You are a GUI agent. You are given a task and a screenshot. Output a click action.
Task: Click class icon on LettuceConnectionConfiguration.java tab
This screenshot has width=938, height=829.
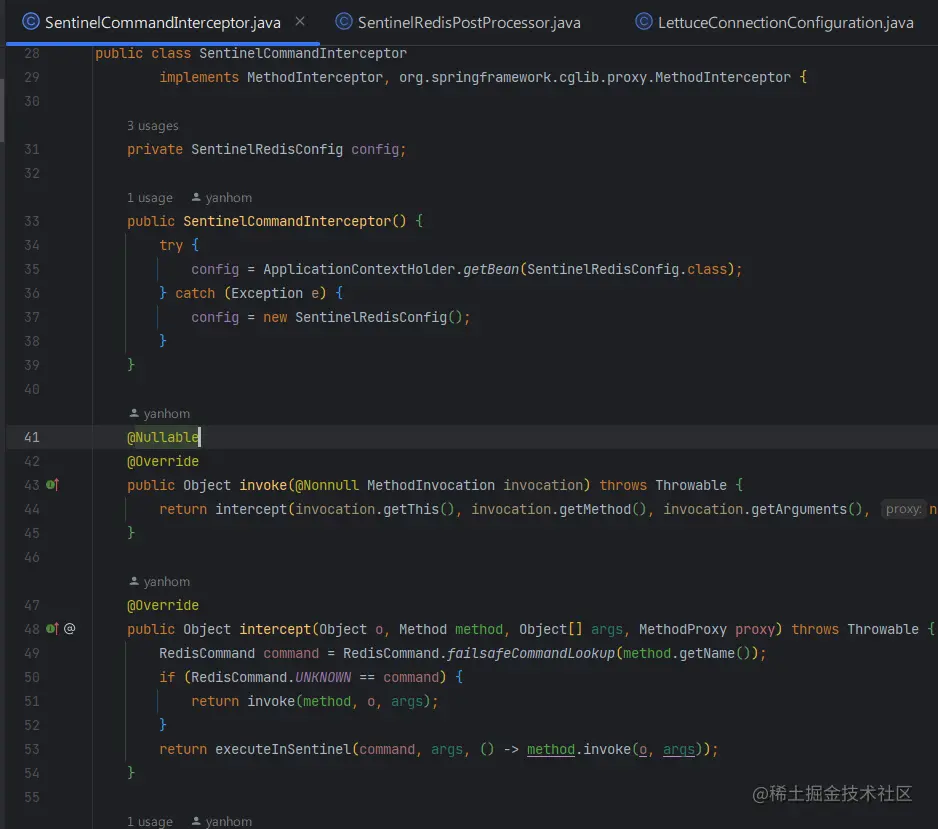tap(644, 22)
